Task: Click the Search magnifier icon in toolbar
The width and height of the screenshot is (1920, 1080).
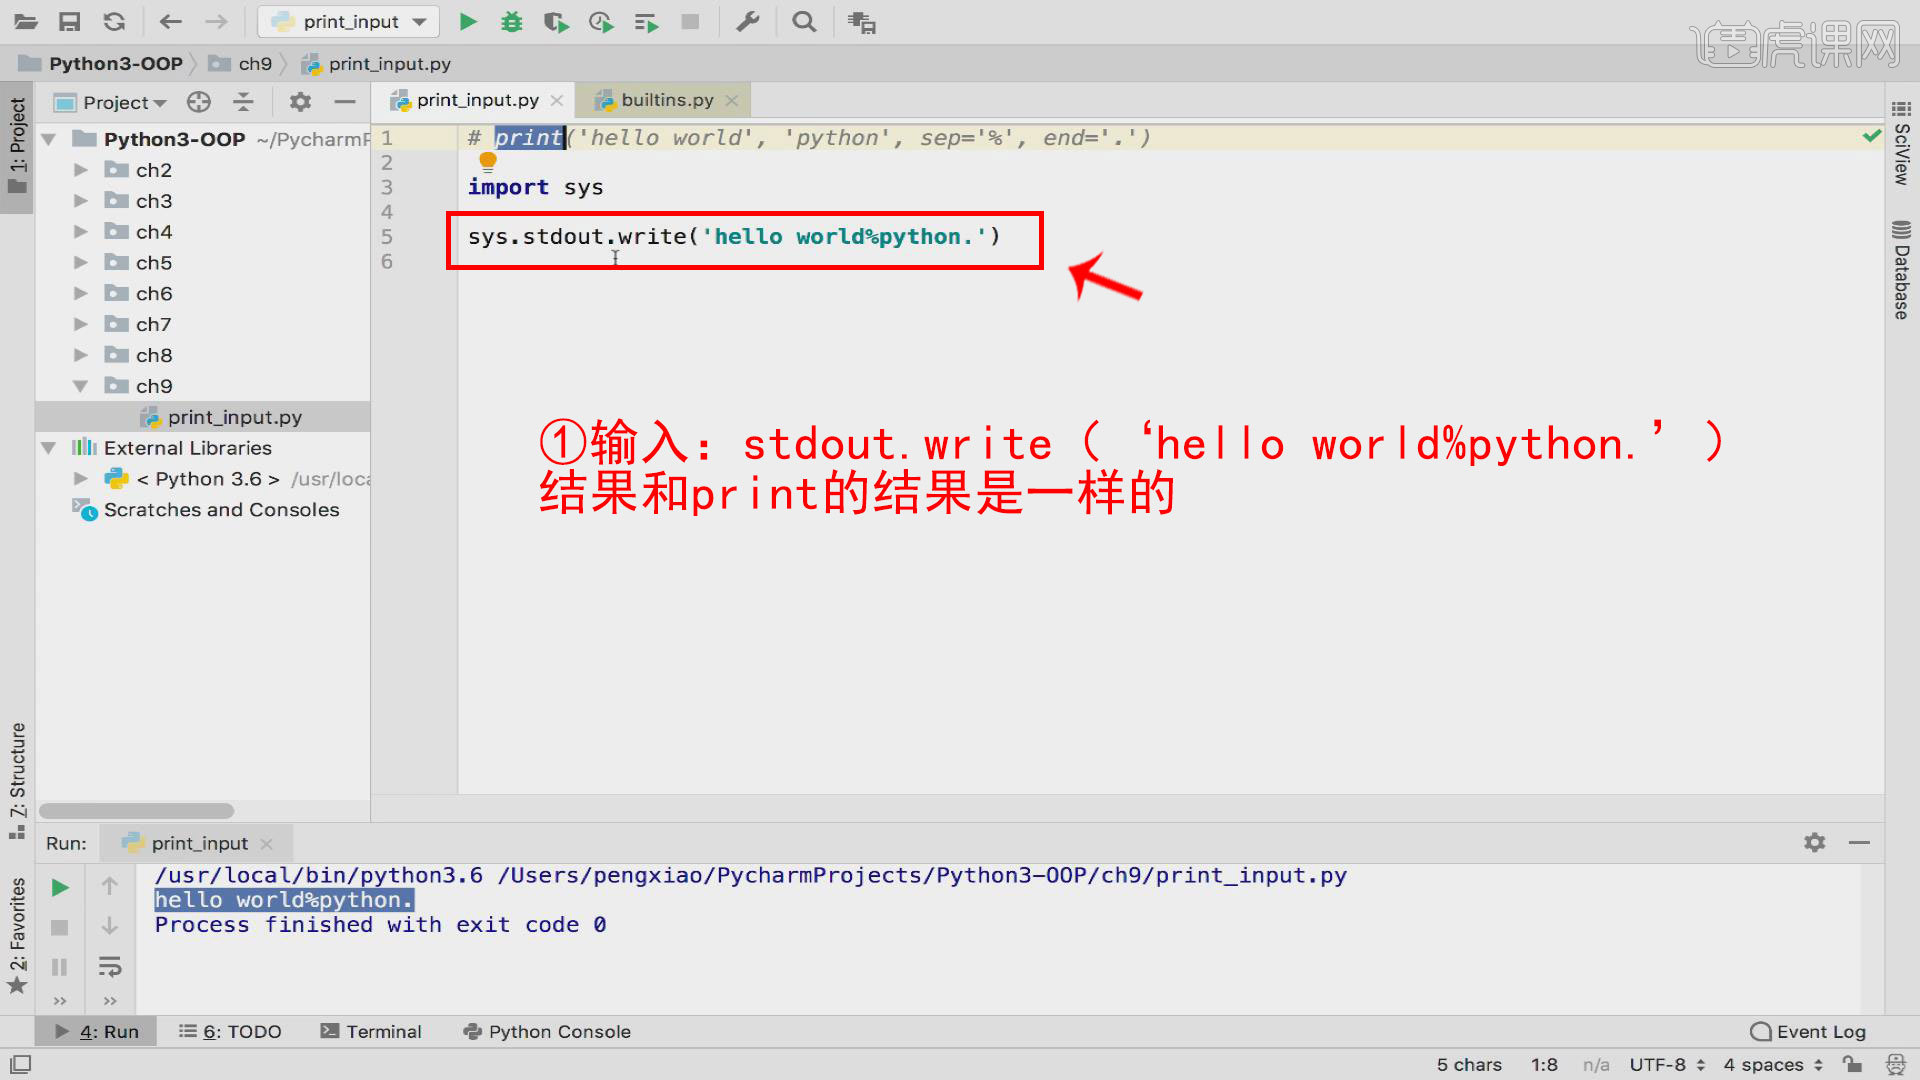Action: (803, 21)
